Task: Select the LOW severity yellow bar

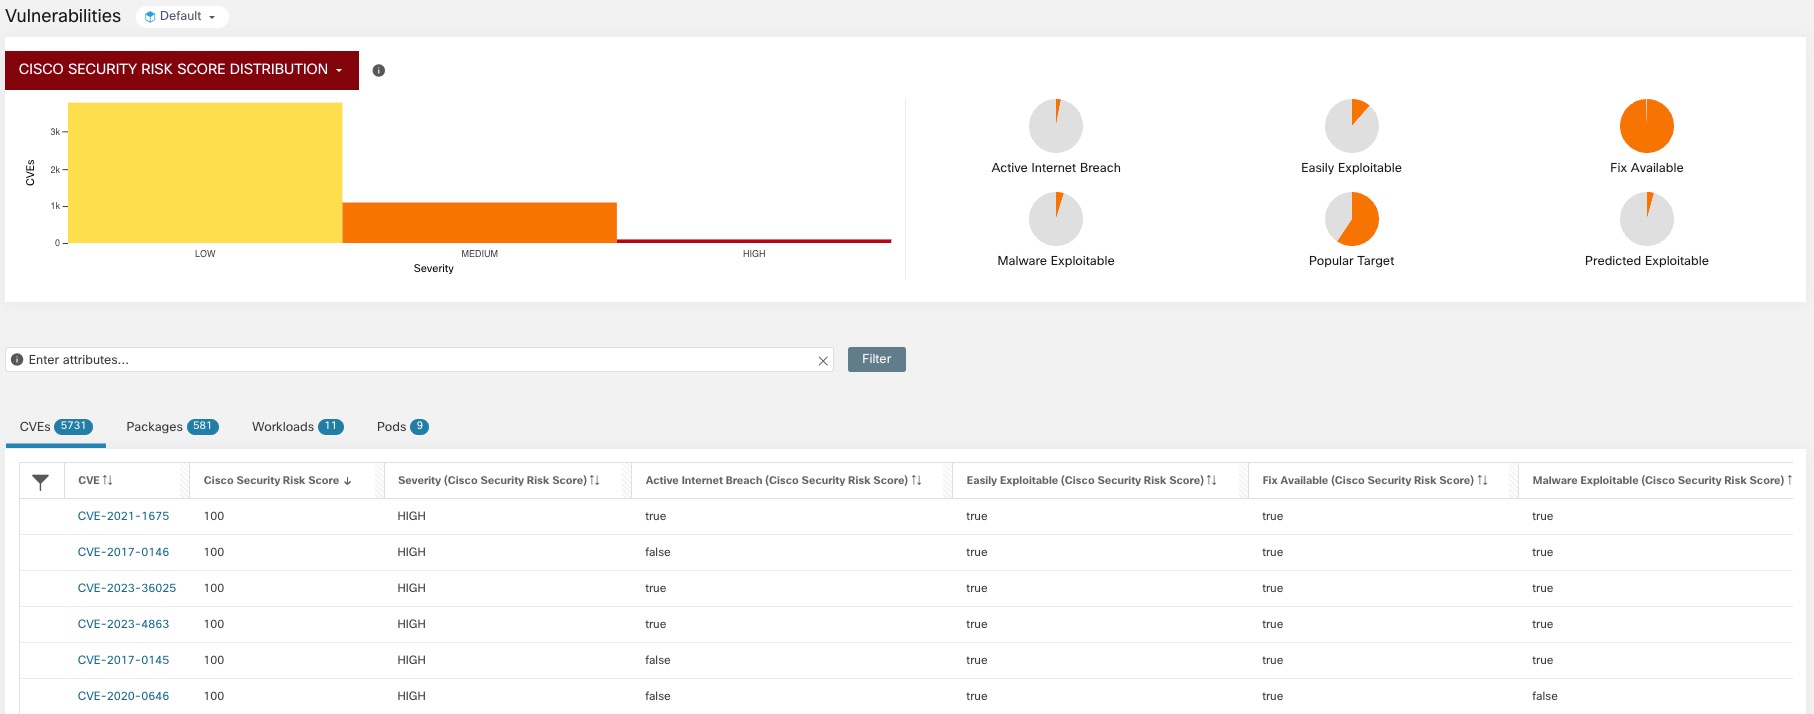Action: [205, 173]
